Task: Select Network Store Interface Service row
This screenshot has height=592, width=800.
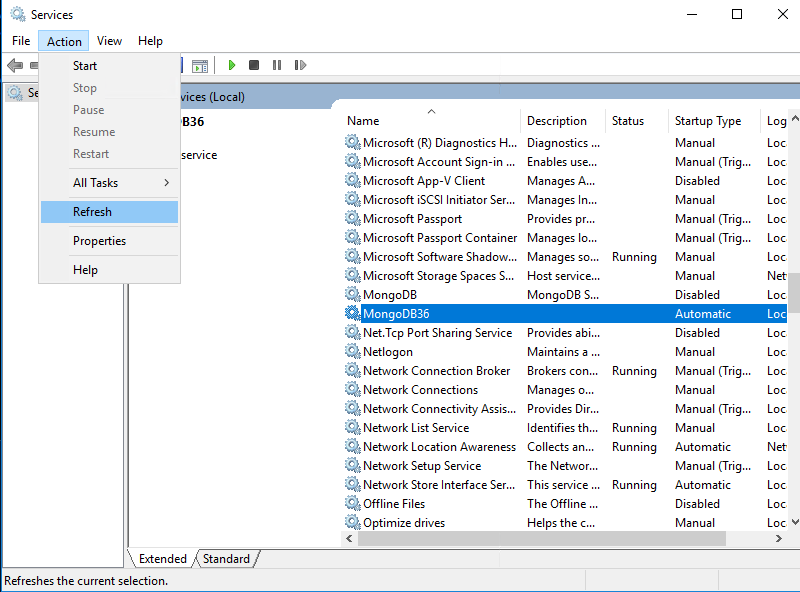Action: tap(565, 484)
